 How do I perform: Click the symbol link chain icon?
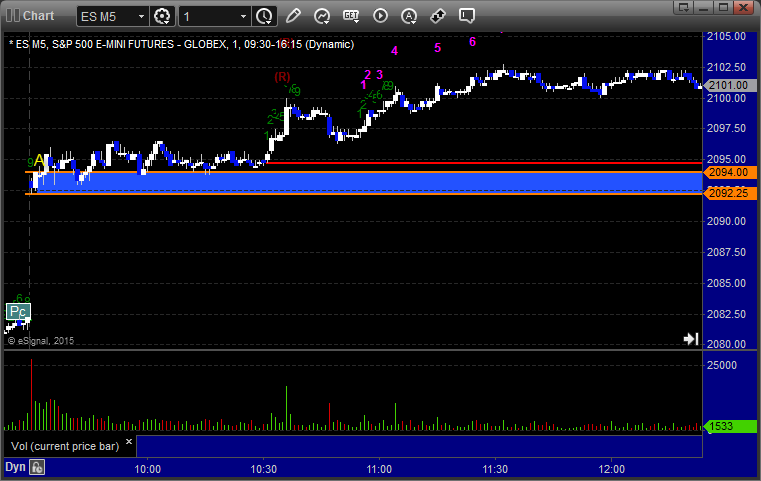tap(438, 16)
